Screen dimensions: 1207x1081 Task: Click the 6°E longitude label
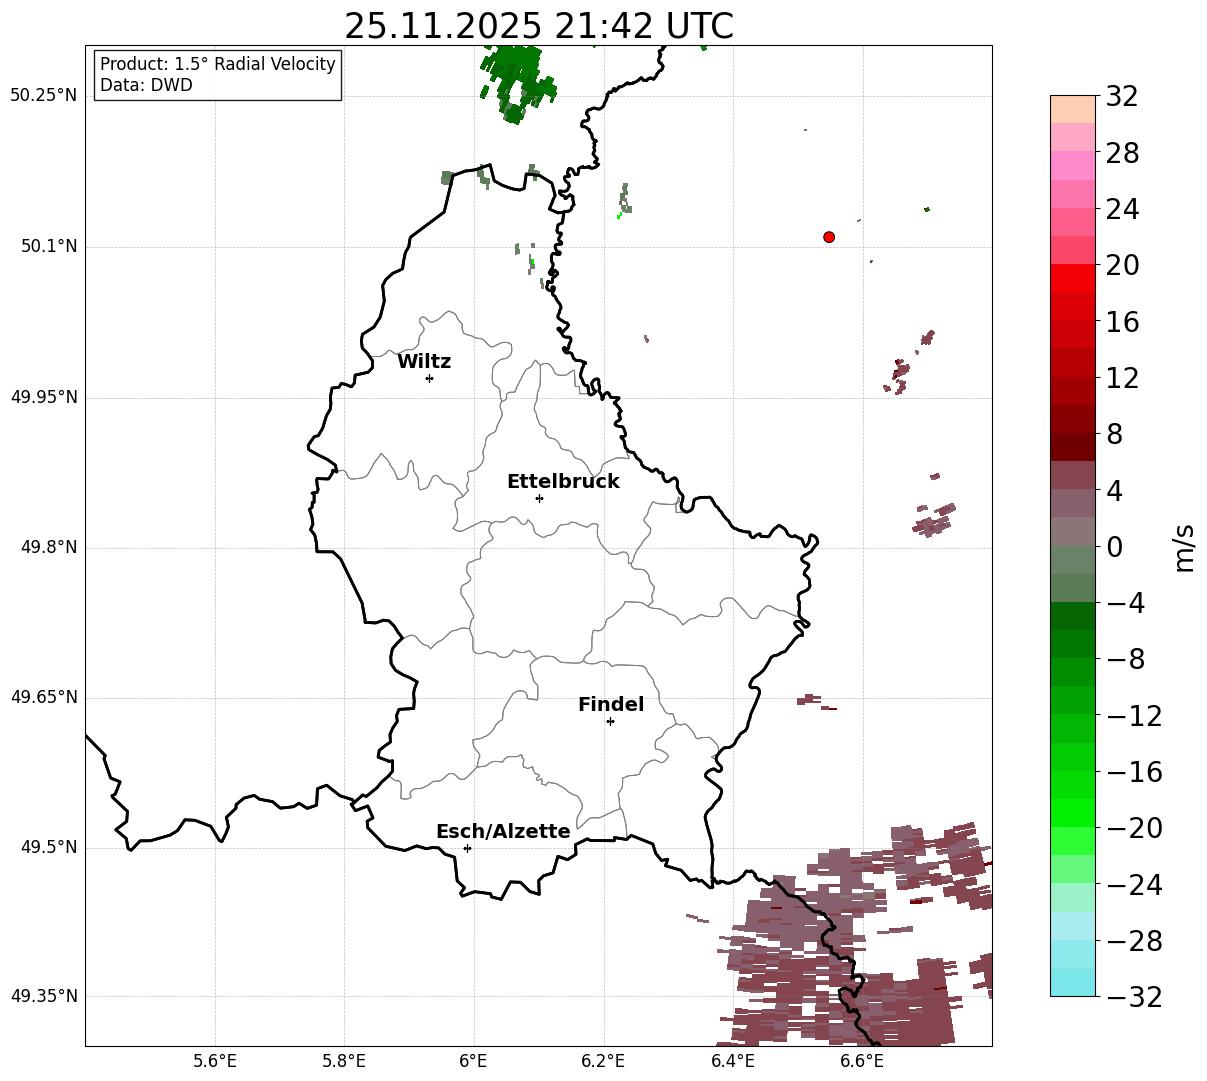point(473,1061)
